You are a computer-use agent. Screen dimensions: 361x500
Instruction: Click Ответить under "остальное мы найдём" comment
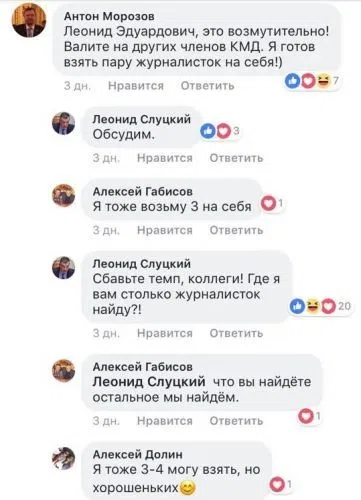[x=236, y=421]
